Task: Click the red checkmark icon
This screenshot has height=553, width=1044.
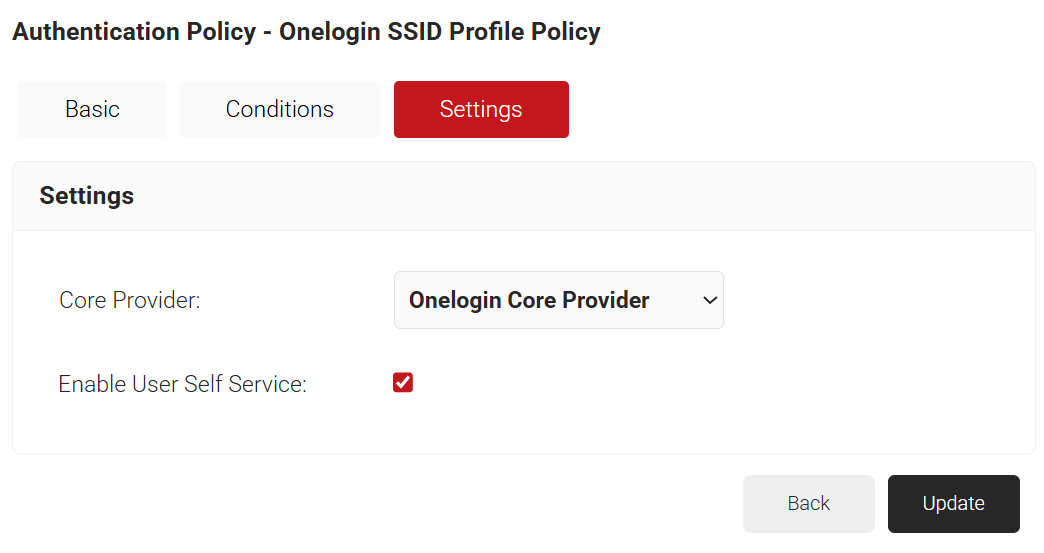Action: click(403, 383)
